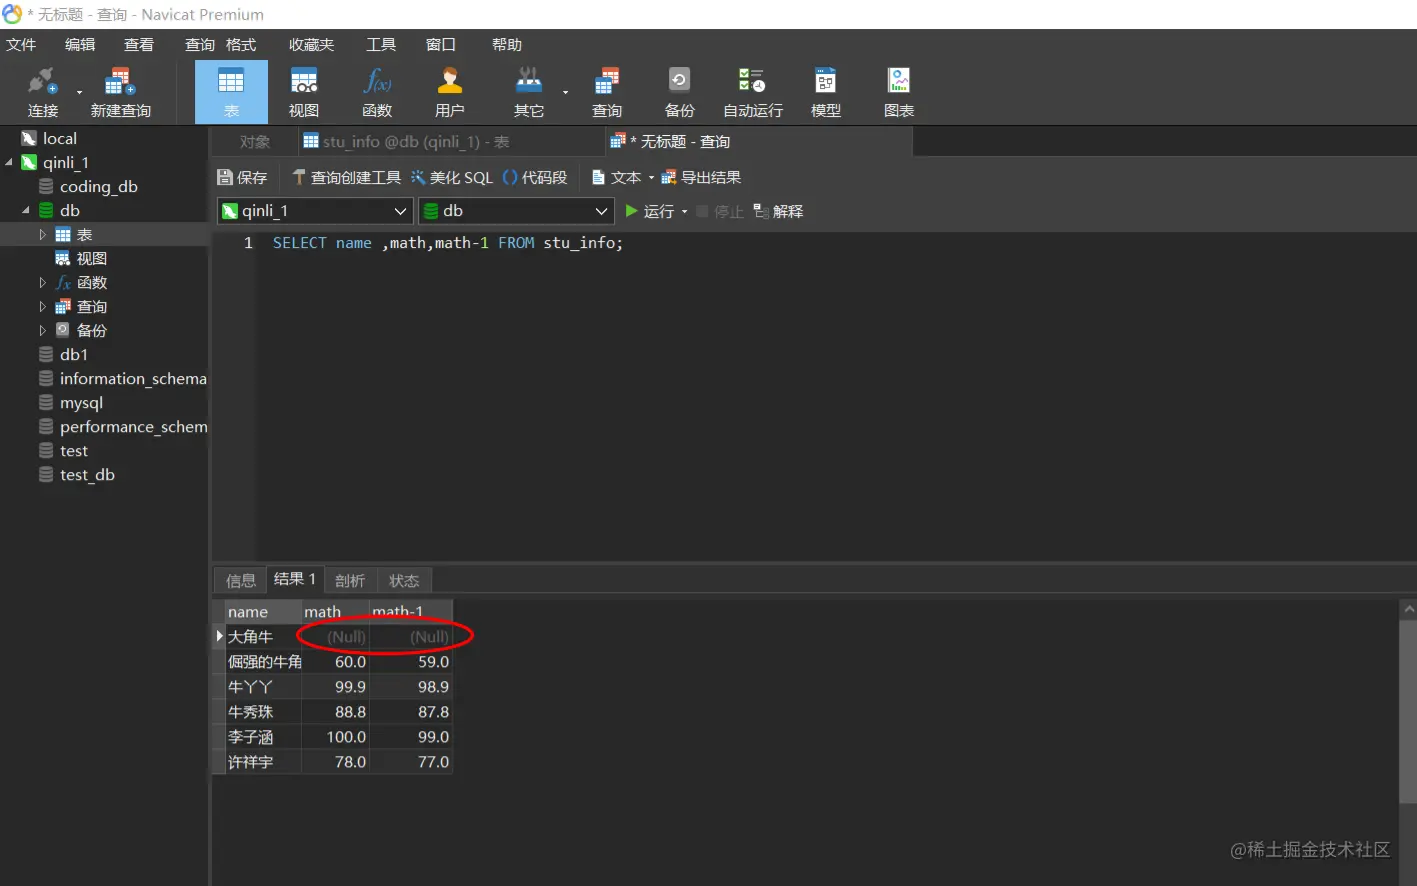Viewport: 1417px width, 886px height.
Task: Click the New Query (新建查询) icon
Action: (120, 92)
